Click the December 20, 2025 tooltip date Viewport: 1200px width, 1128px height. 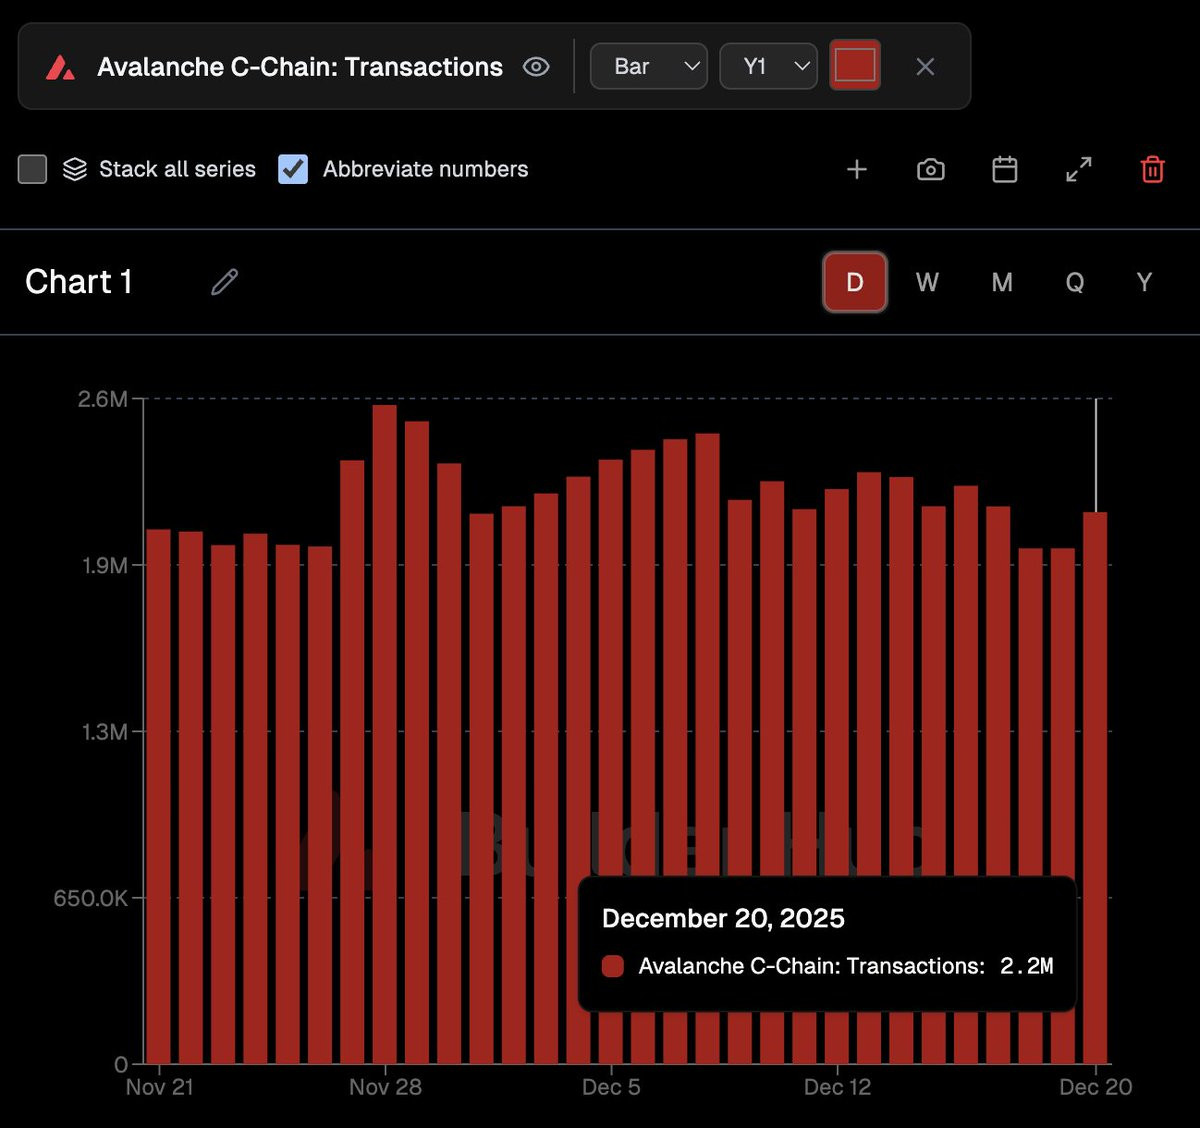click(723, 919)
